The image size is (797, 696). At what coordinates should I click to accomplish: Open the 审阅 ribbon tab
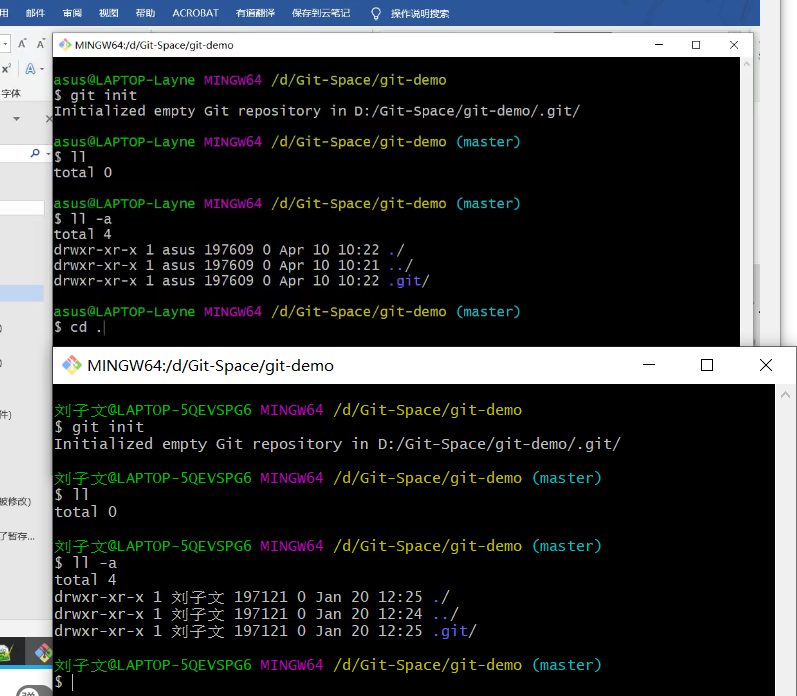[x=72, y=13]
